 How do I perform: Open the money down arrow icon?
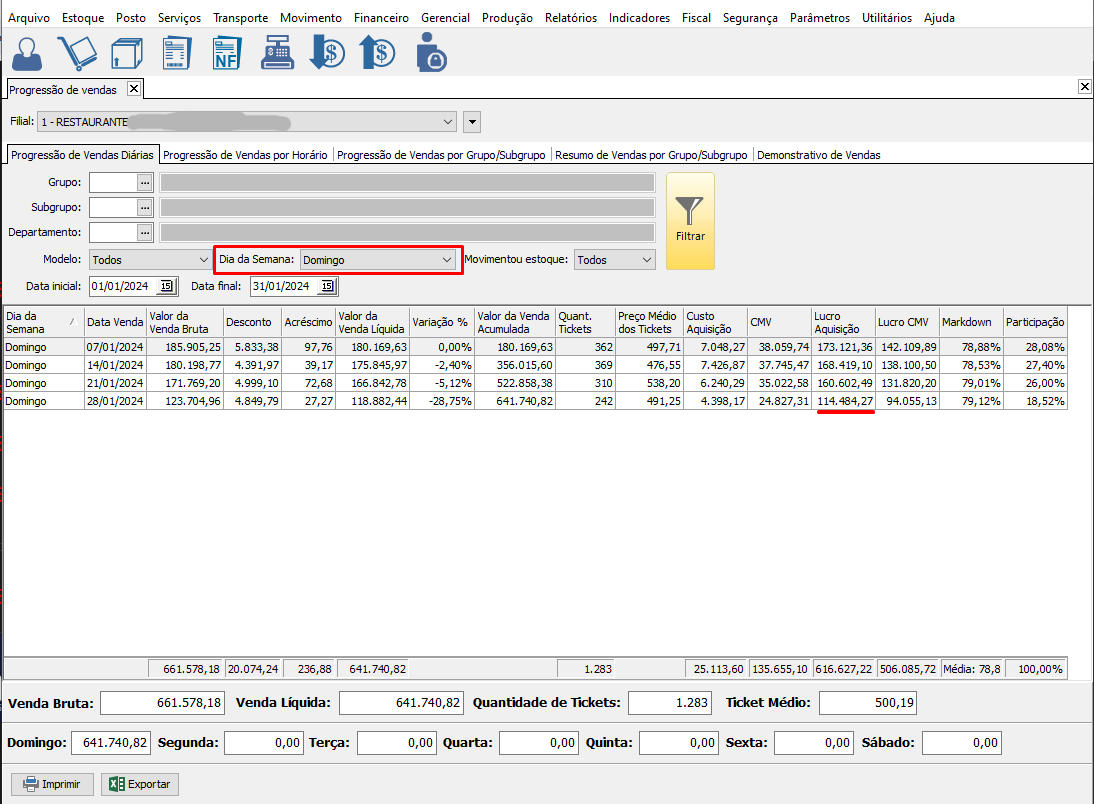point(327,52)
